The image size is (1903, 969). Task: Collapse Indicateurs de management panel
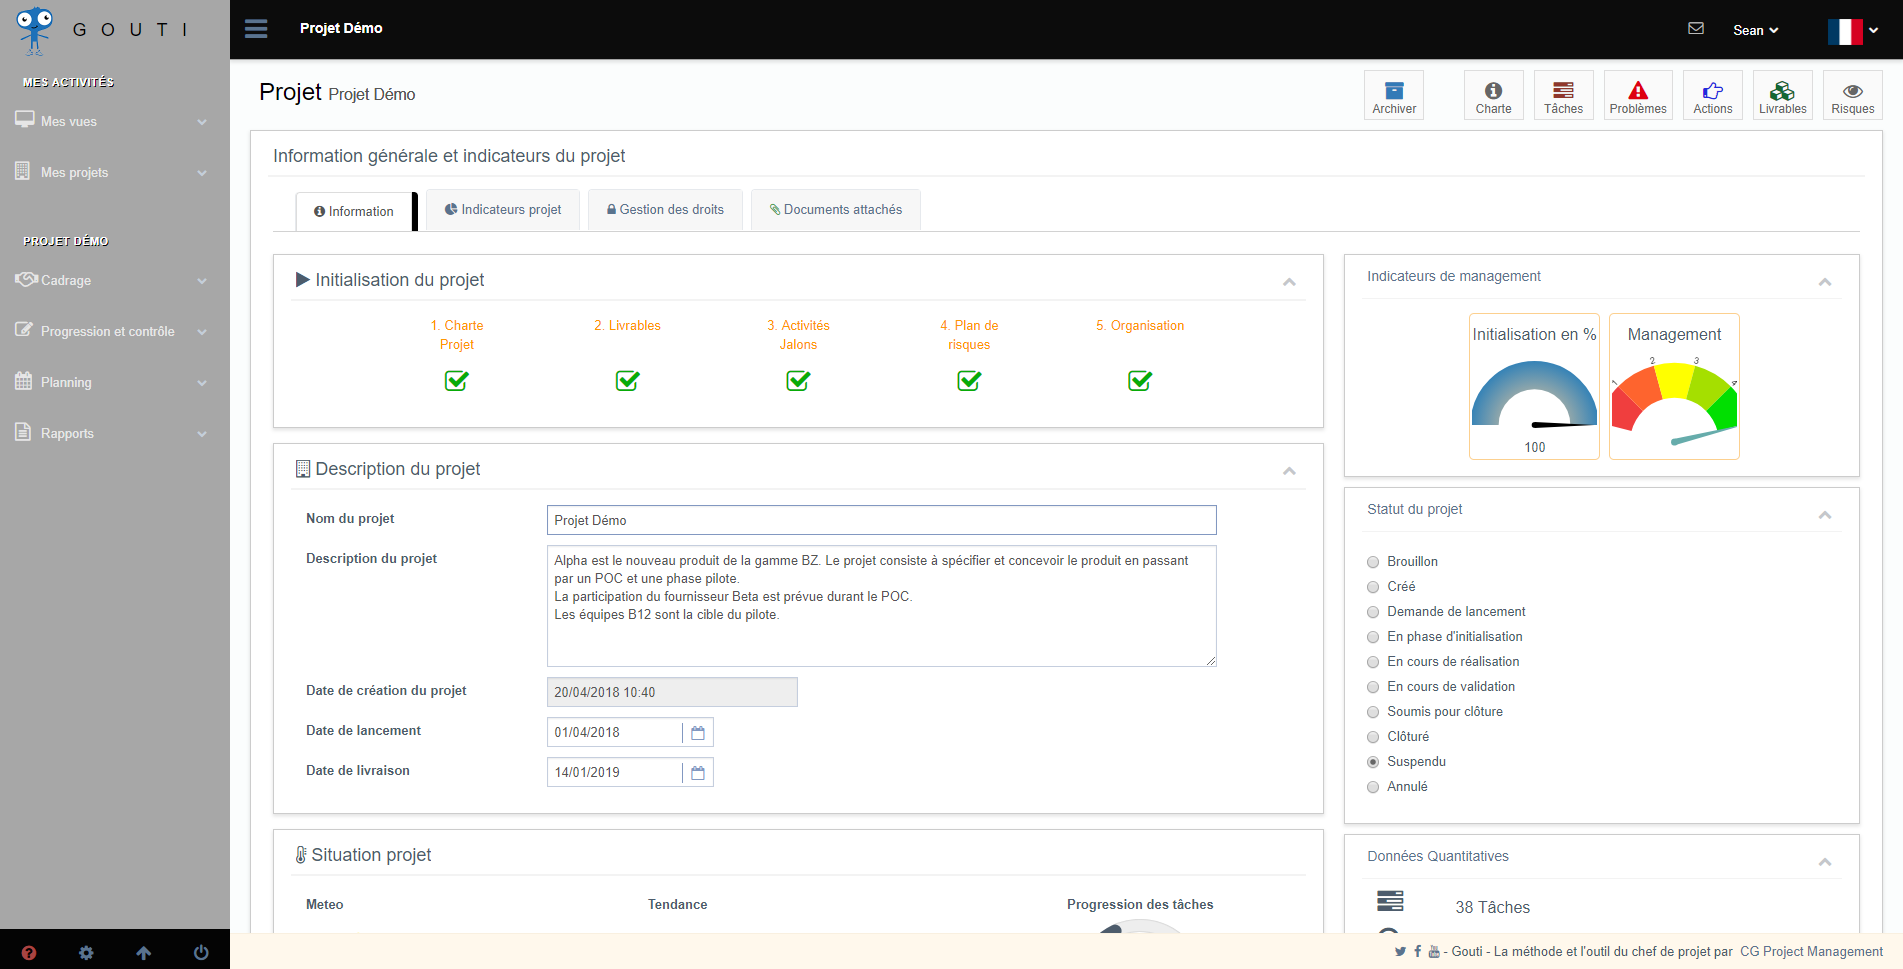click(1825, 282)
